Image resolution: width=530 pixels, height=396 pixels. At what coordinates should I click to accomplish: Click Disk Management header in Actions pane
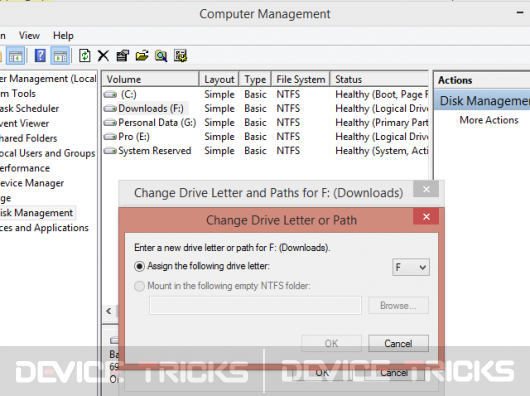point(482,100)
